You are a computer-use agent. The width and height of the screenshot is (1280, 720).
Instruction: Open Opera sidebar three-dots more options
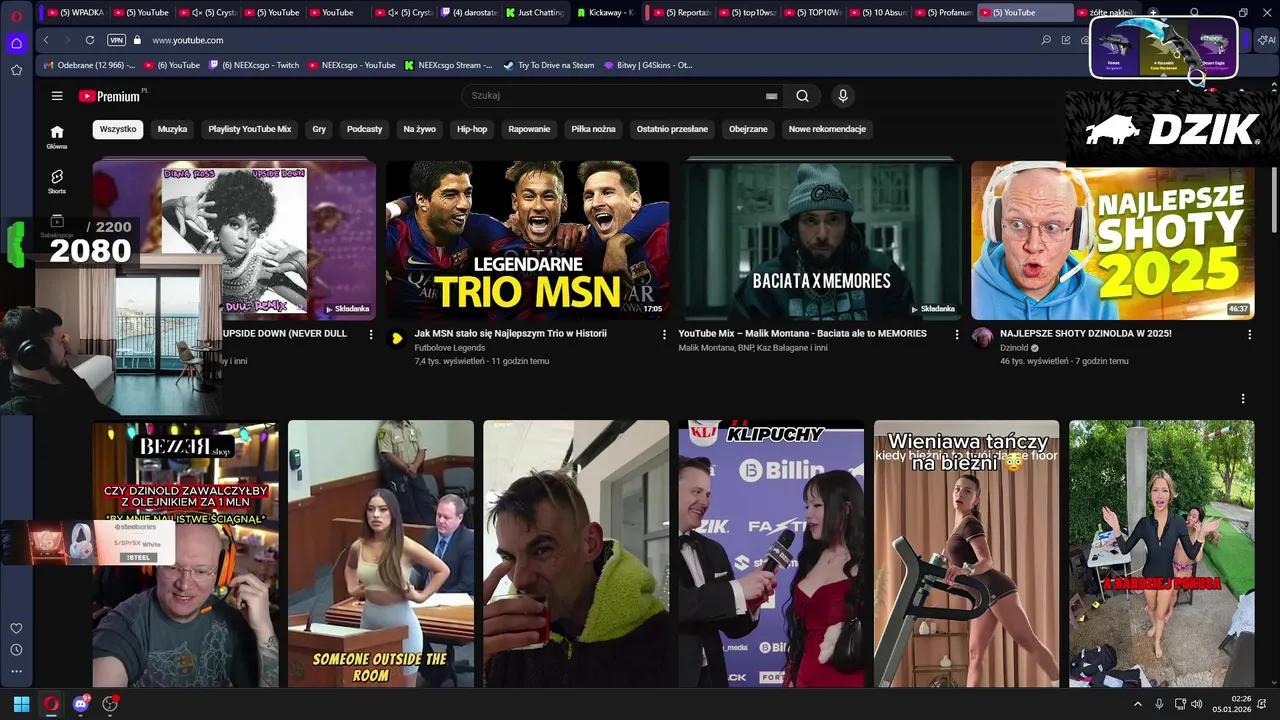click(x=16, y=671)
